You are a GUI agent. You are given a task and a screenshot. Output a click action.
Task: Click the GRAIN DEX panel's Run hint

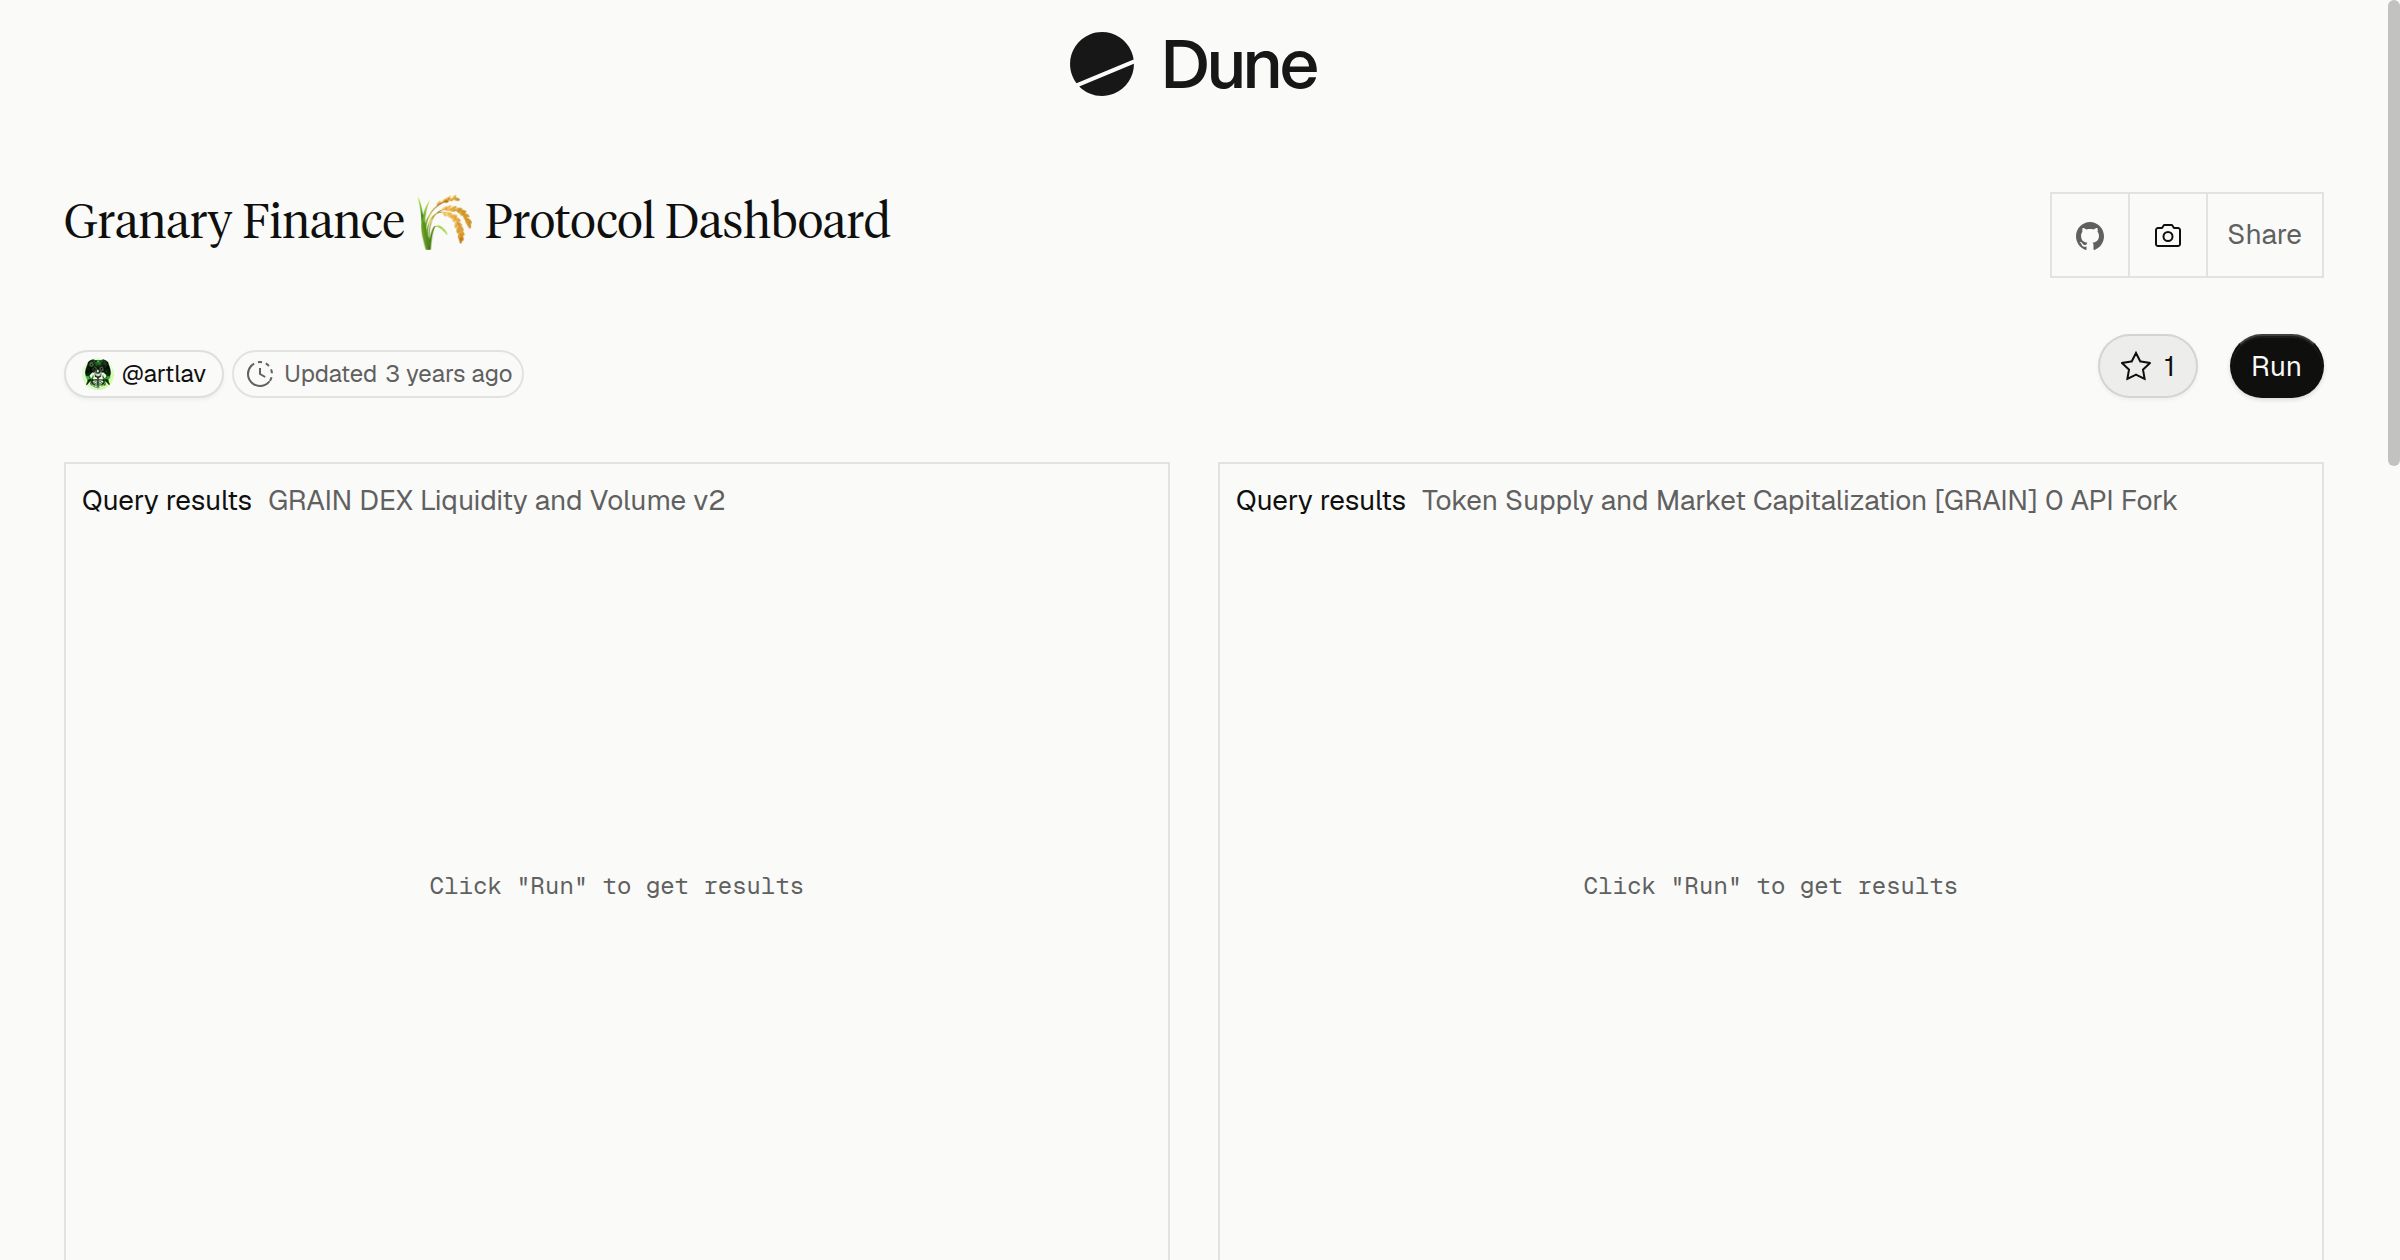[616, 886]
